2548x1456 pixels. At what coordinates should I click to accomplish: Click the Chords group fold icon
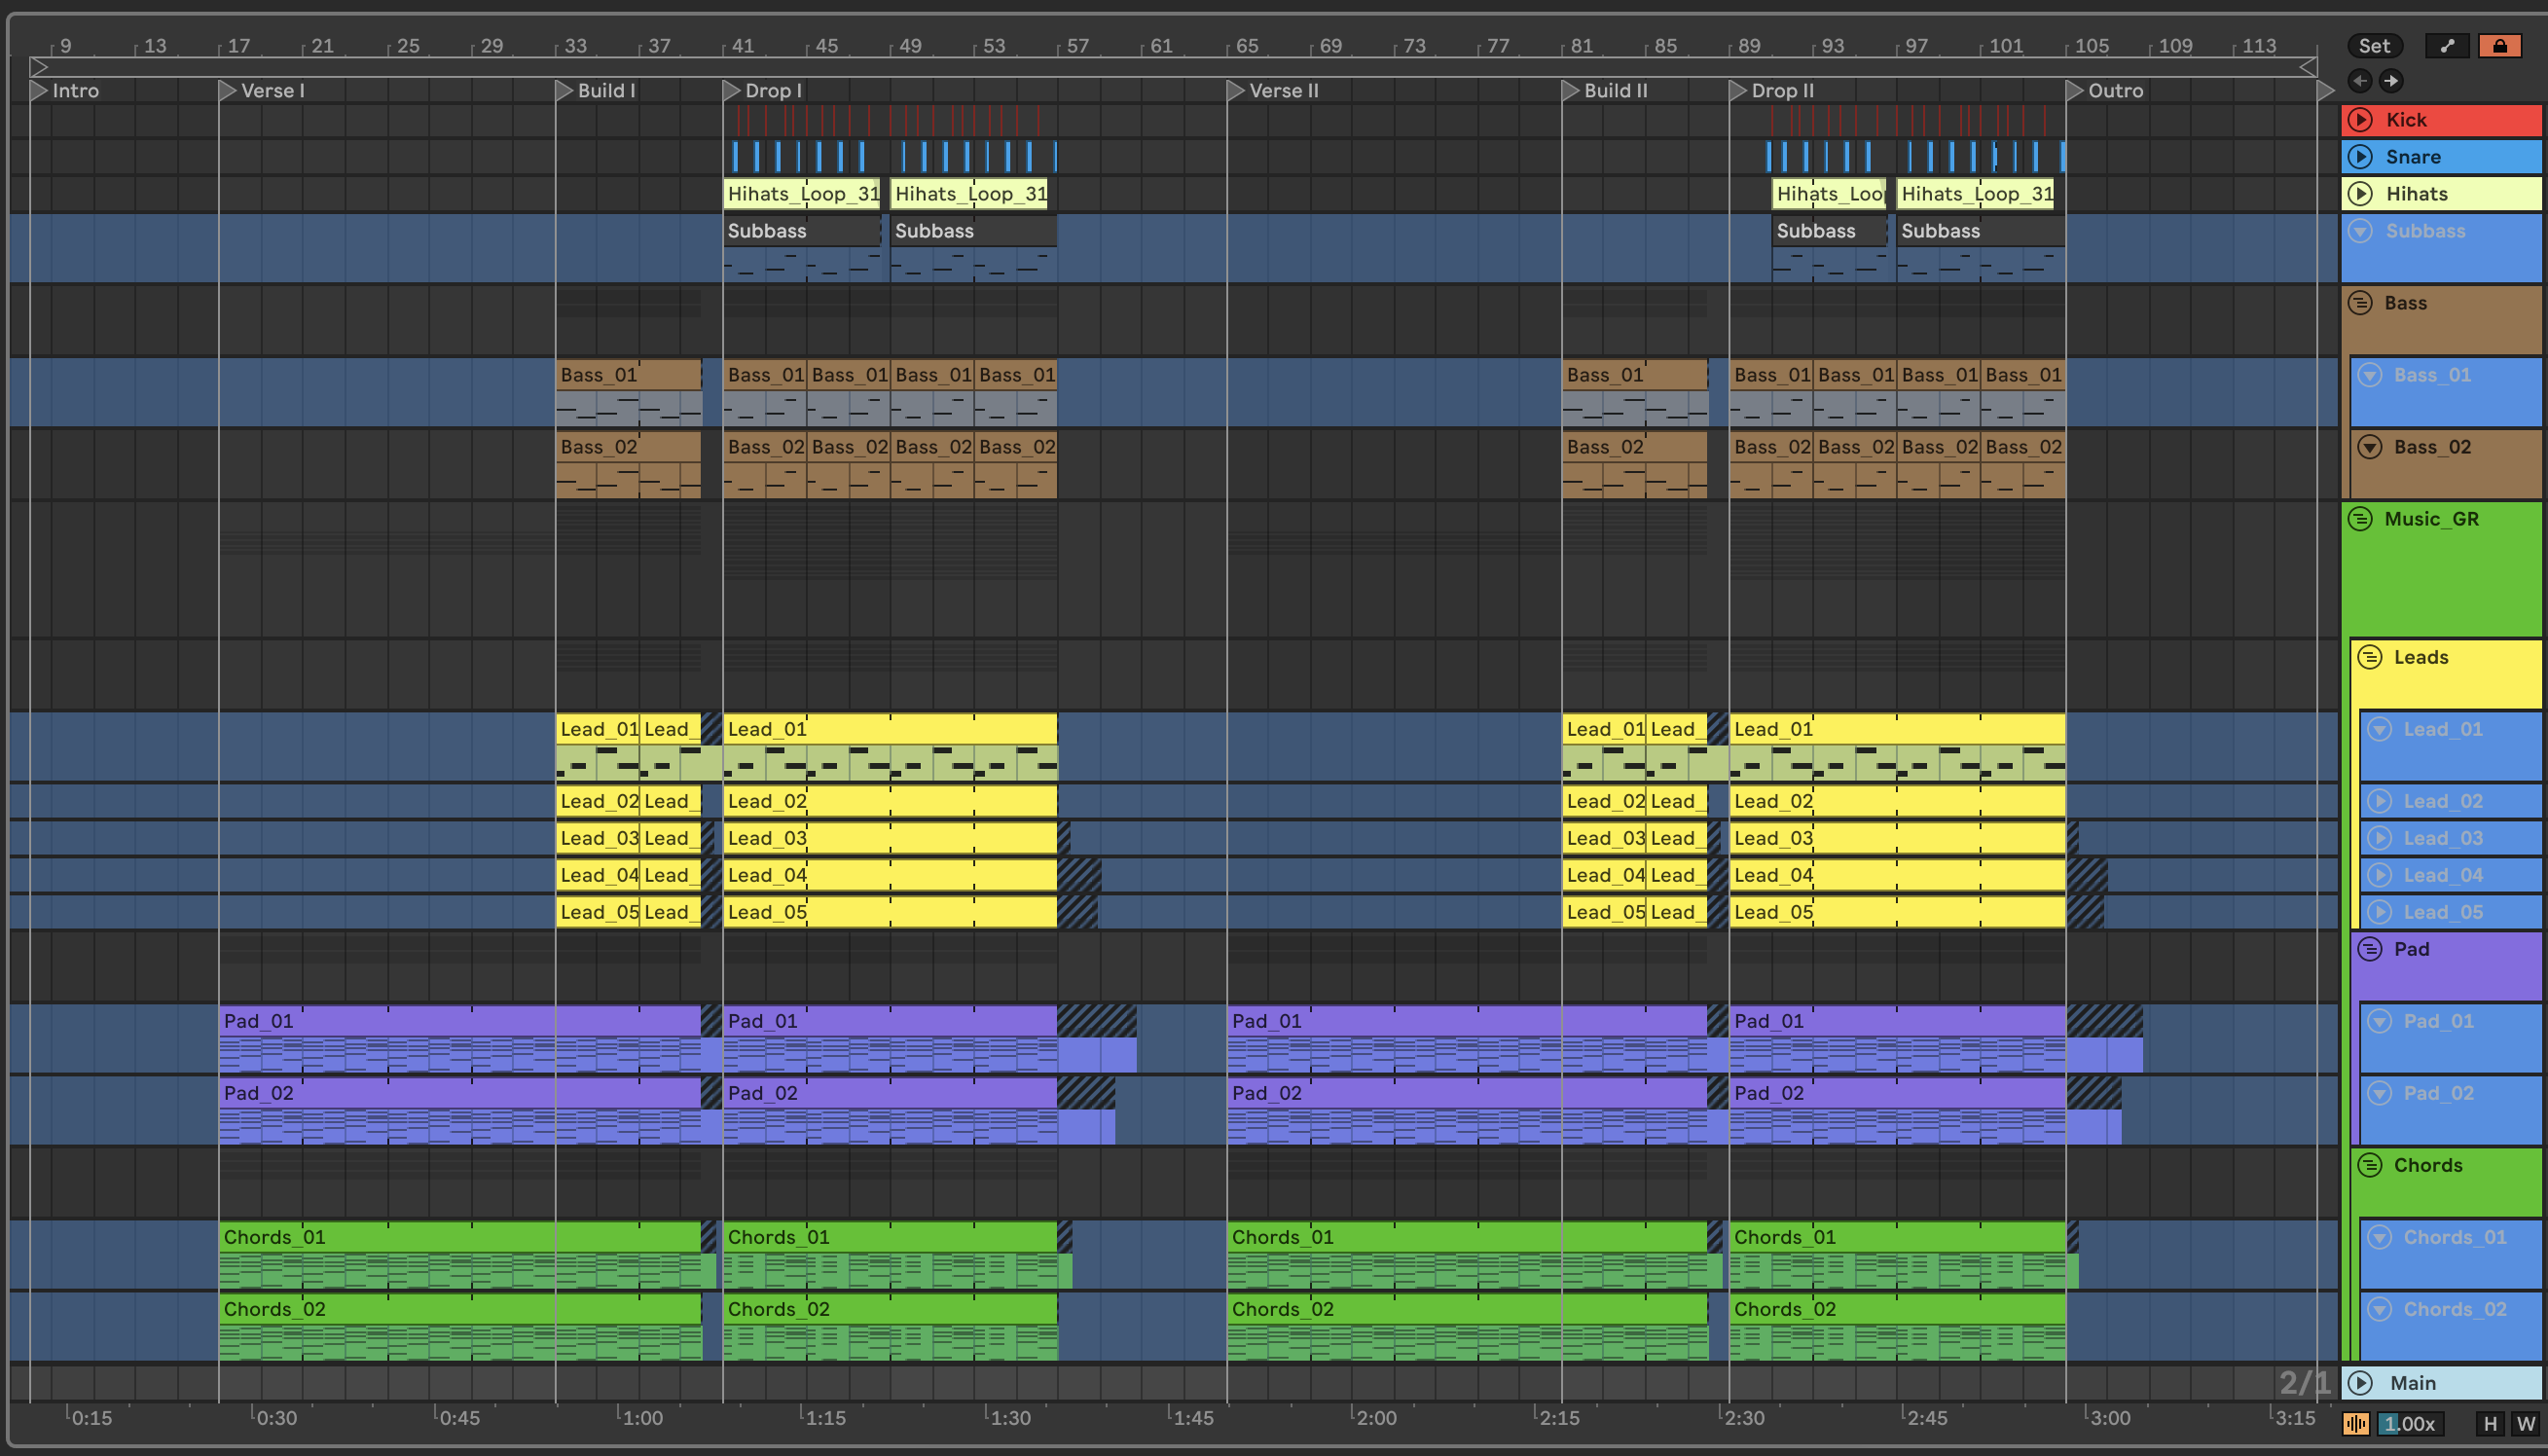pyautogui.click(x=2369, y=1165)
